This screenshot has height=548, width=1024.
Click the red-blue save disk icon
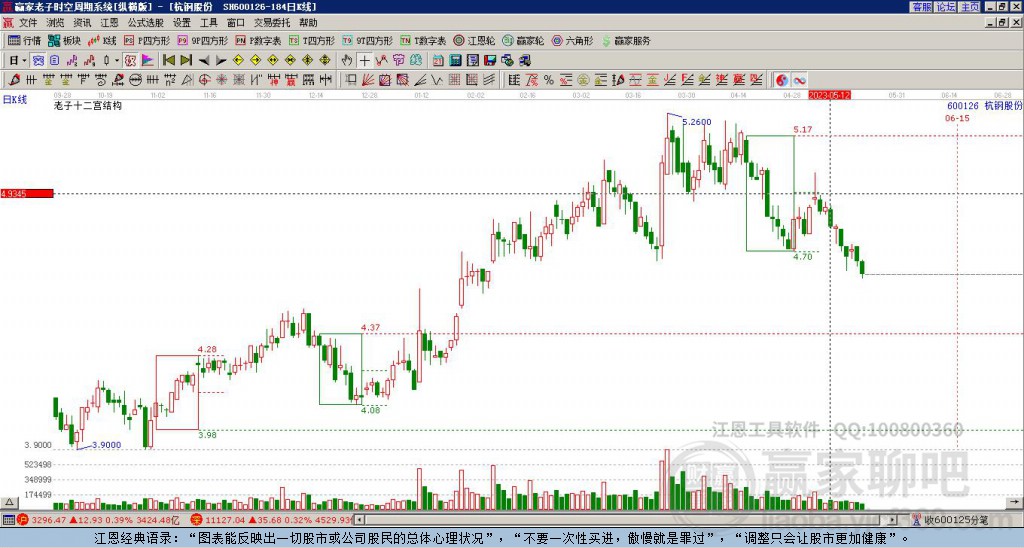point(490,60)
